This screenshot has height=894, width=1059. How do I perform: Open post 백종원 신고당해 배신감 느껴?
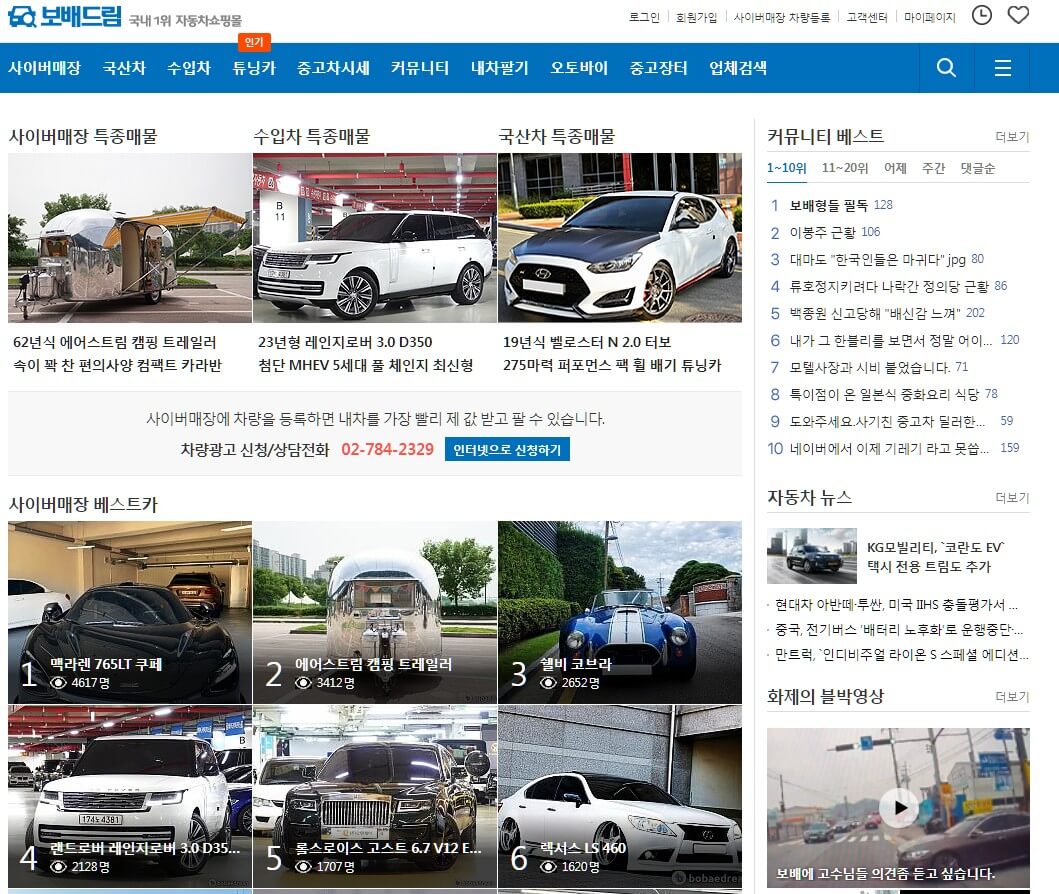coord(875,313)
